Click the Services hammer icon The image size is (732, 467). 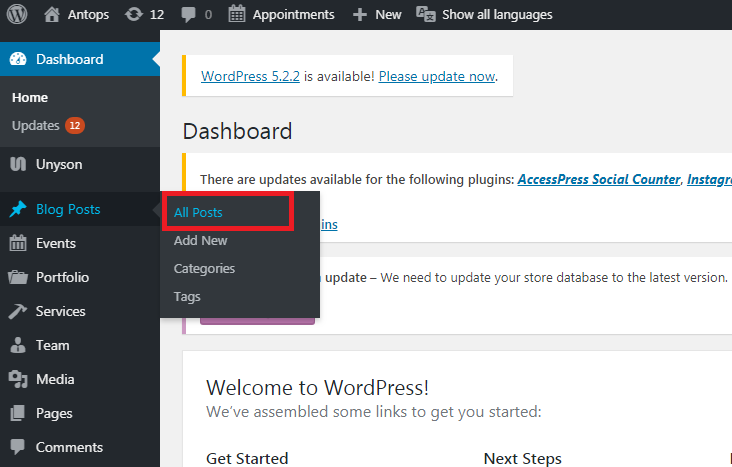(18, 311)
